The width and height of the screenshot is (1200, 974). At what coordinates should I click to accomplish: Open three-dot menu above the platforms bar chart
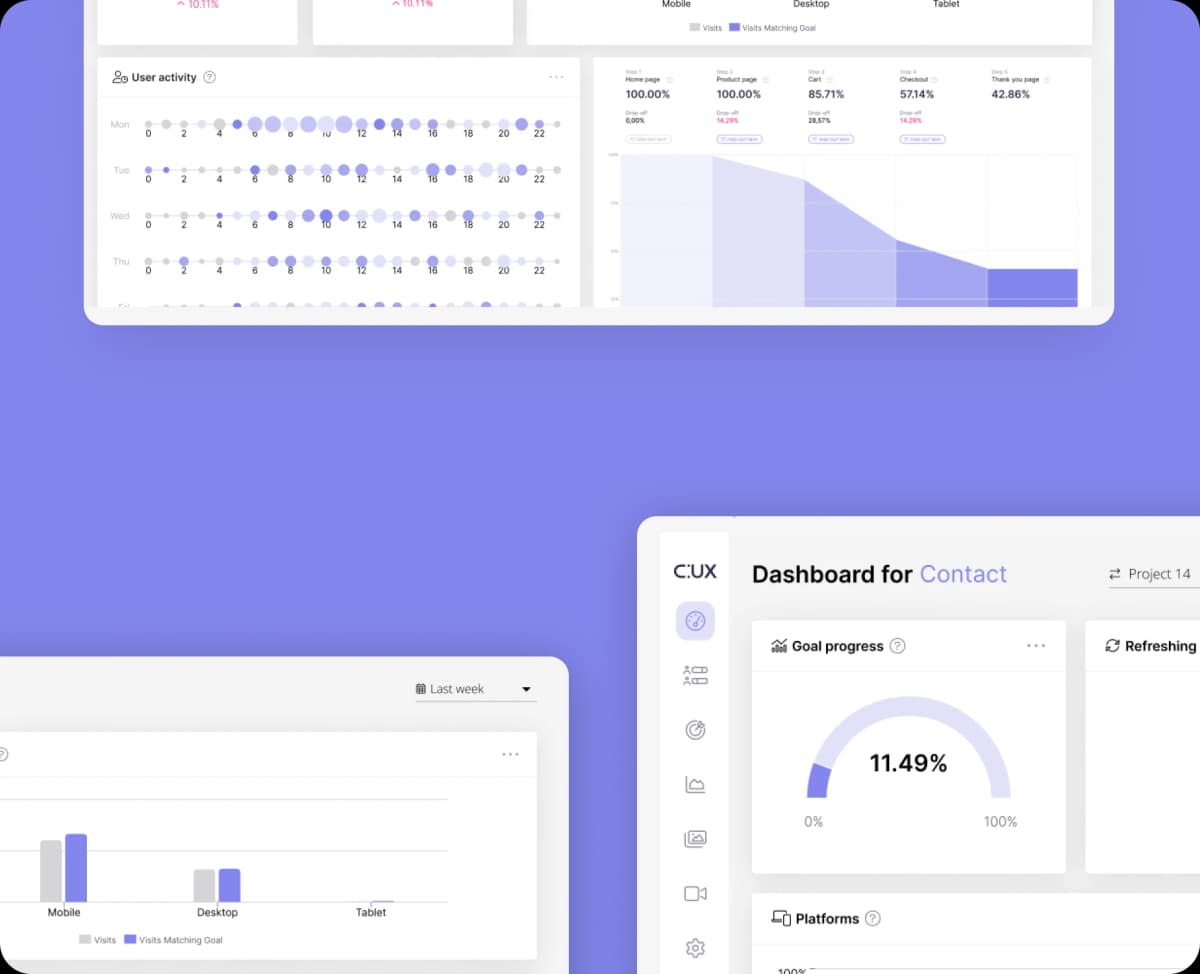(510, 754)
